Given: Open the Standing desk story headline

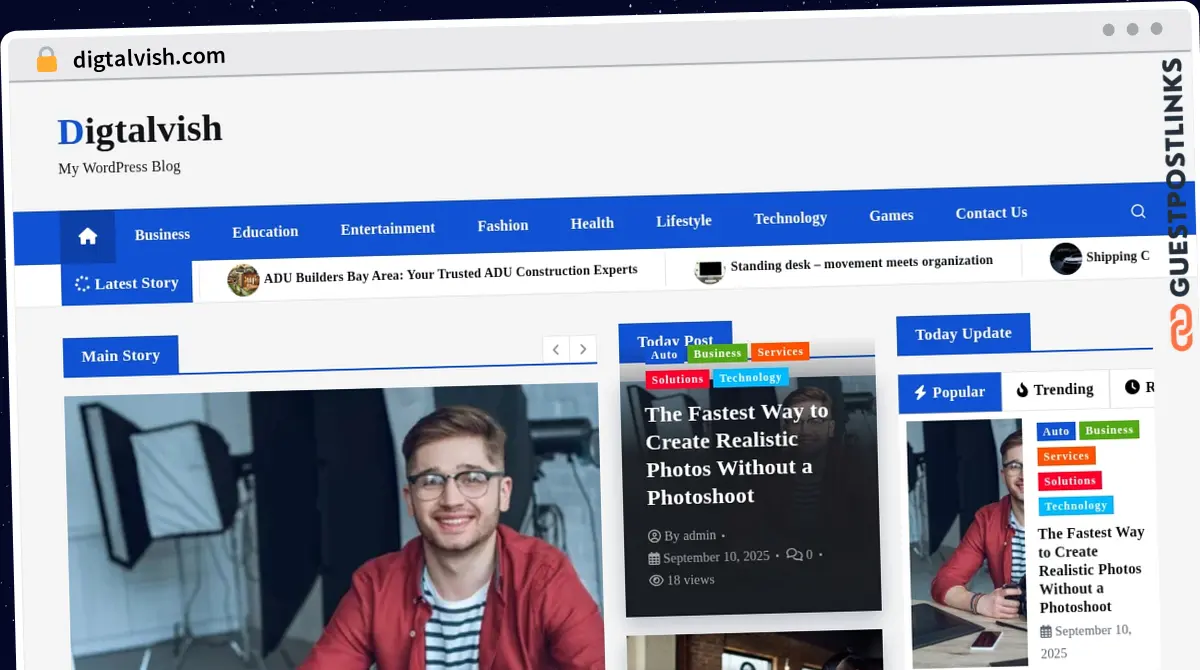Looking at the screenshot, I should click(861, 261).
